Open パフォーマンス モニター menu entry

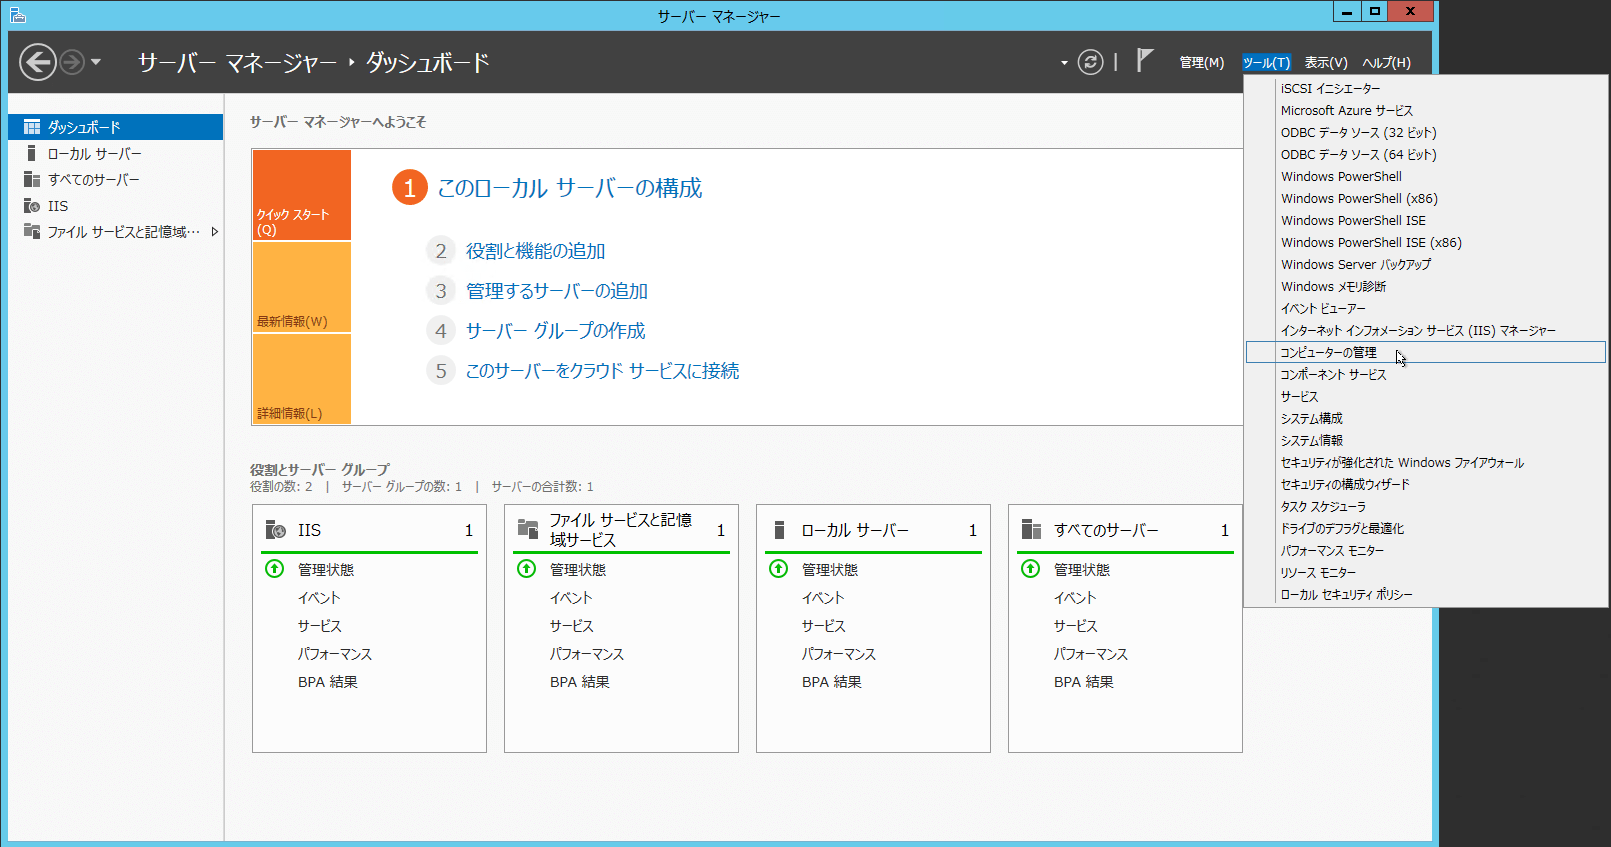point(1426,550)
